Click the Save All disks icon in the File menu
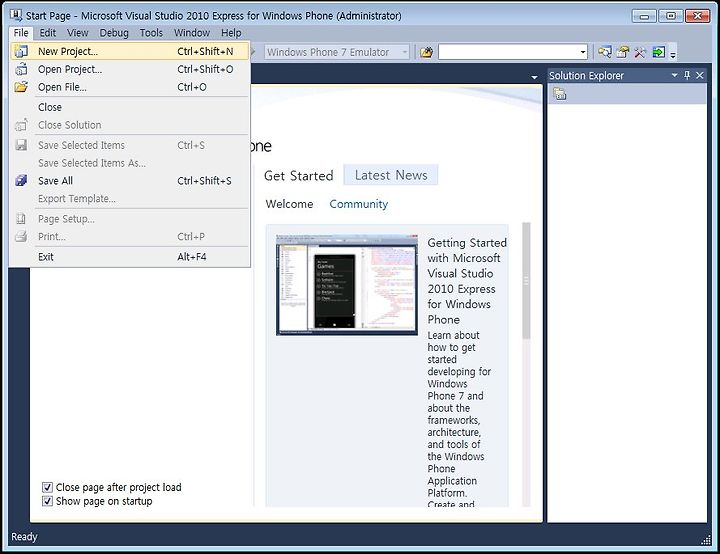 pyautogui.click(x=21, y=181)
